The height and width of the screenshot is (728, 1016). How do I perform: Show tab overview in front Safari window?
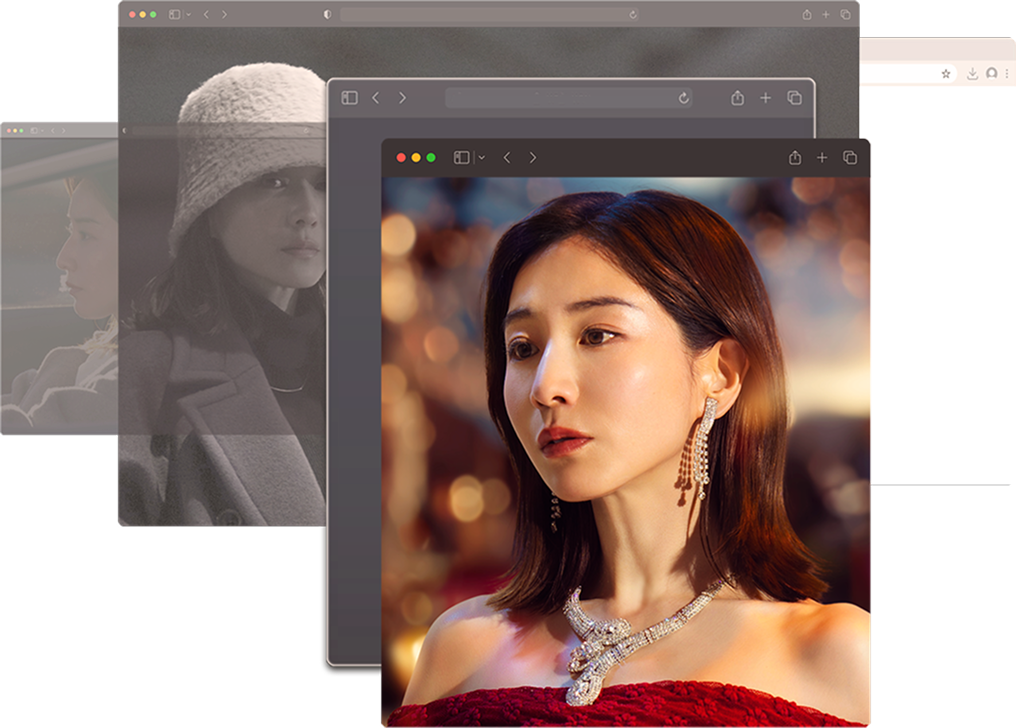(x=850, y=157)
